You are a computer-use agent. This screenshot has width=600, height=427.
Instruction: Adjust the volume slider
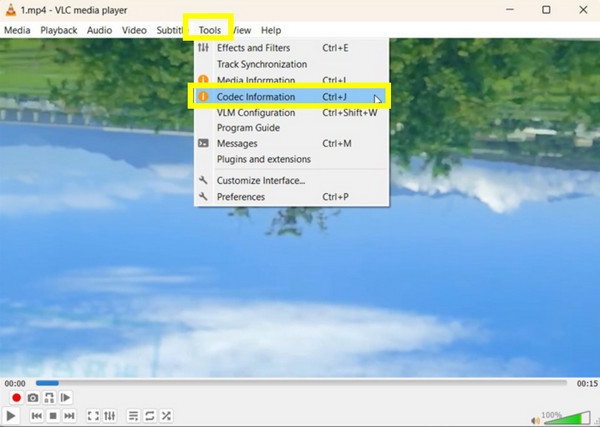pos(567,418)
